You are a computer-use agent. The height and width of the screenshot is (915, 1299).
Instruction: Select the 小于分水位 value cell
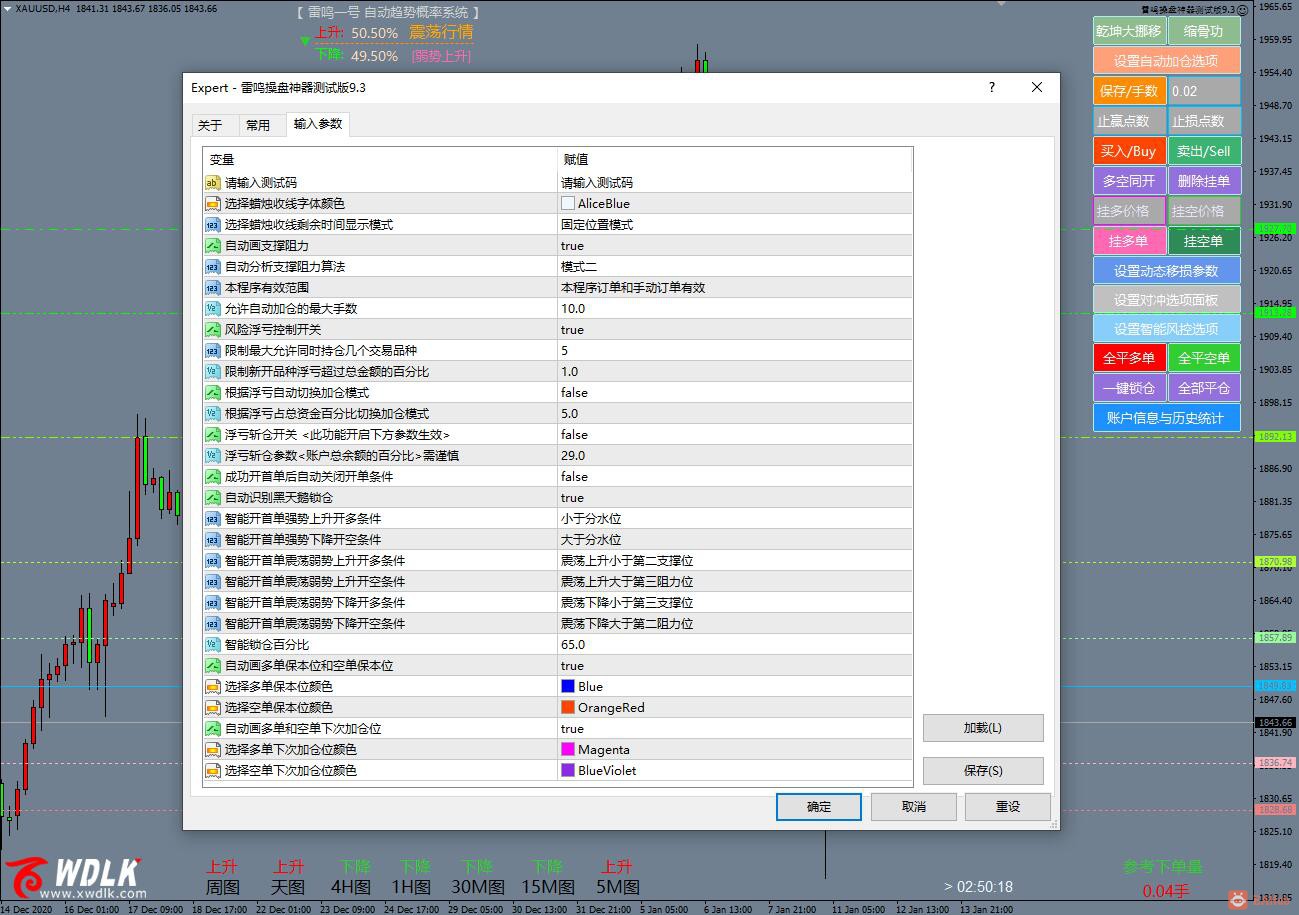click(x=735, y=519)
